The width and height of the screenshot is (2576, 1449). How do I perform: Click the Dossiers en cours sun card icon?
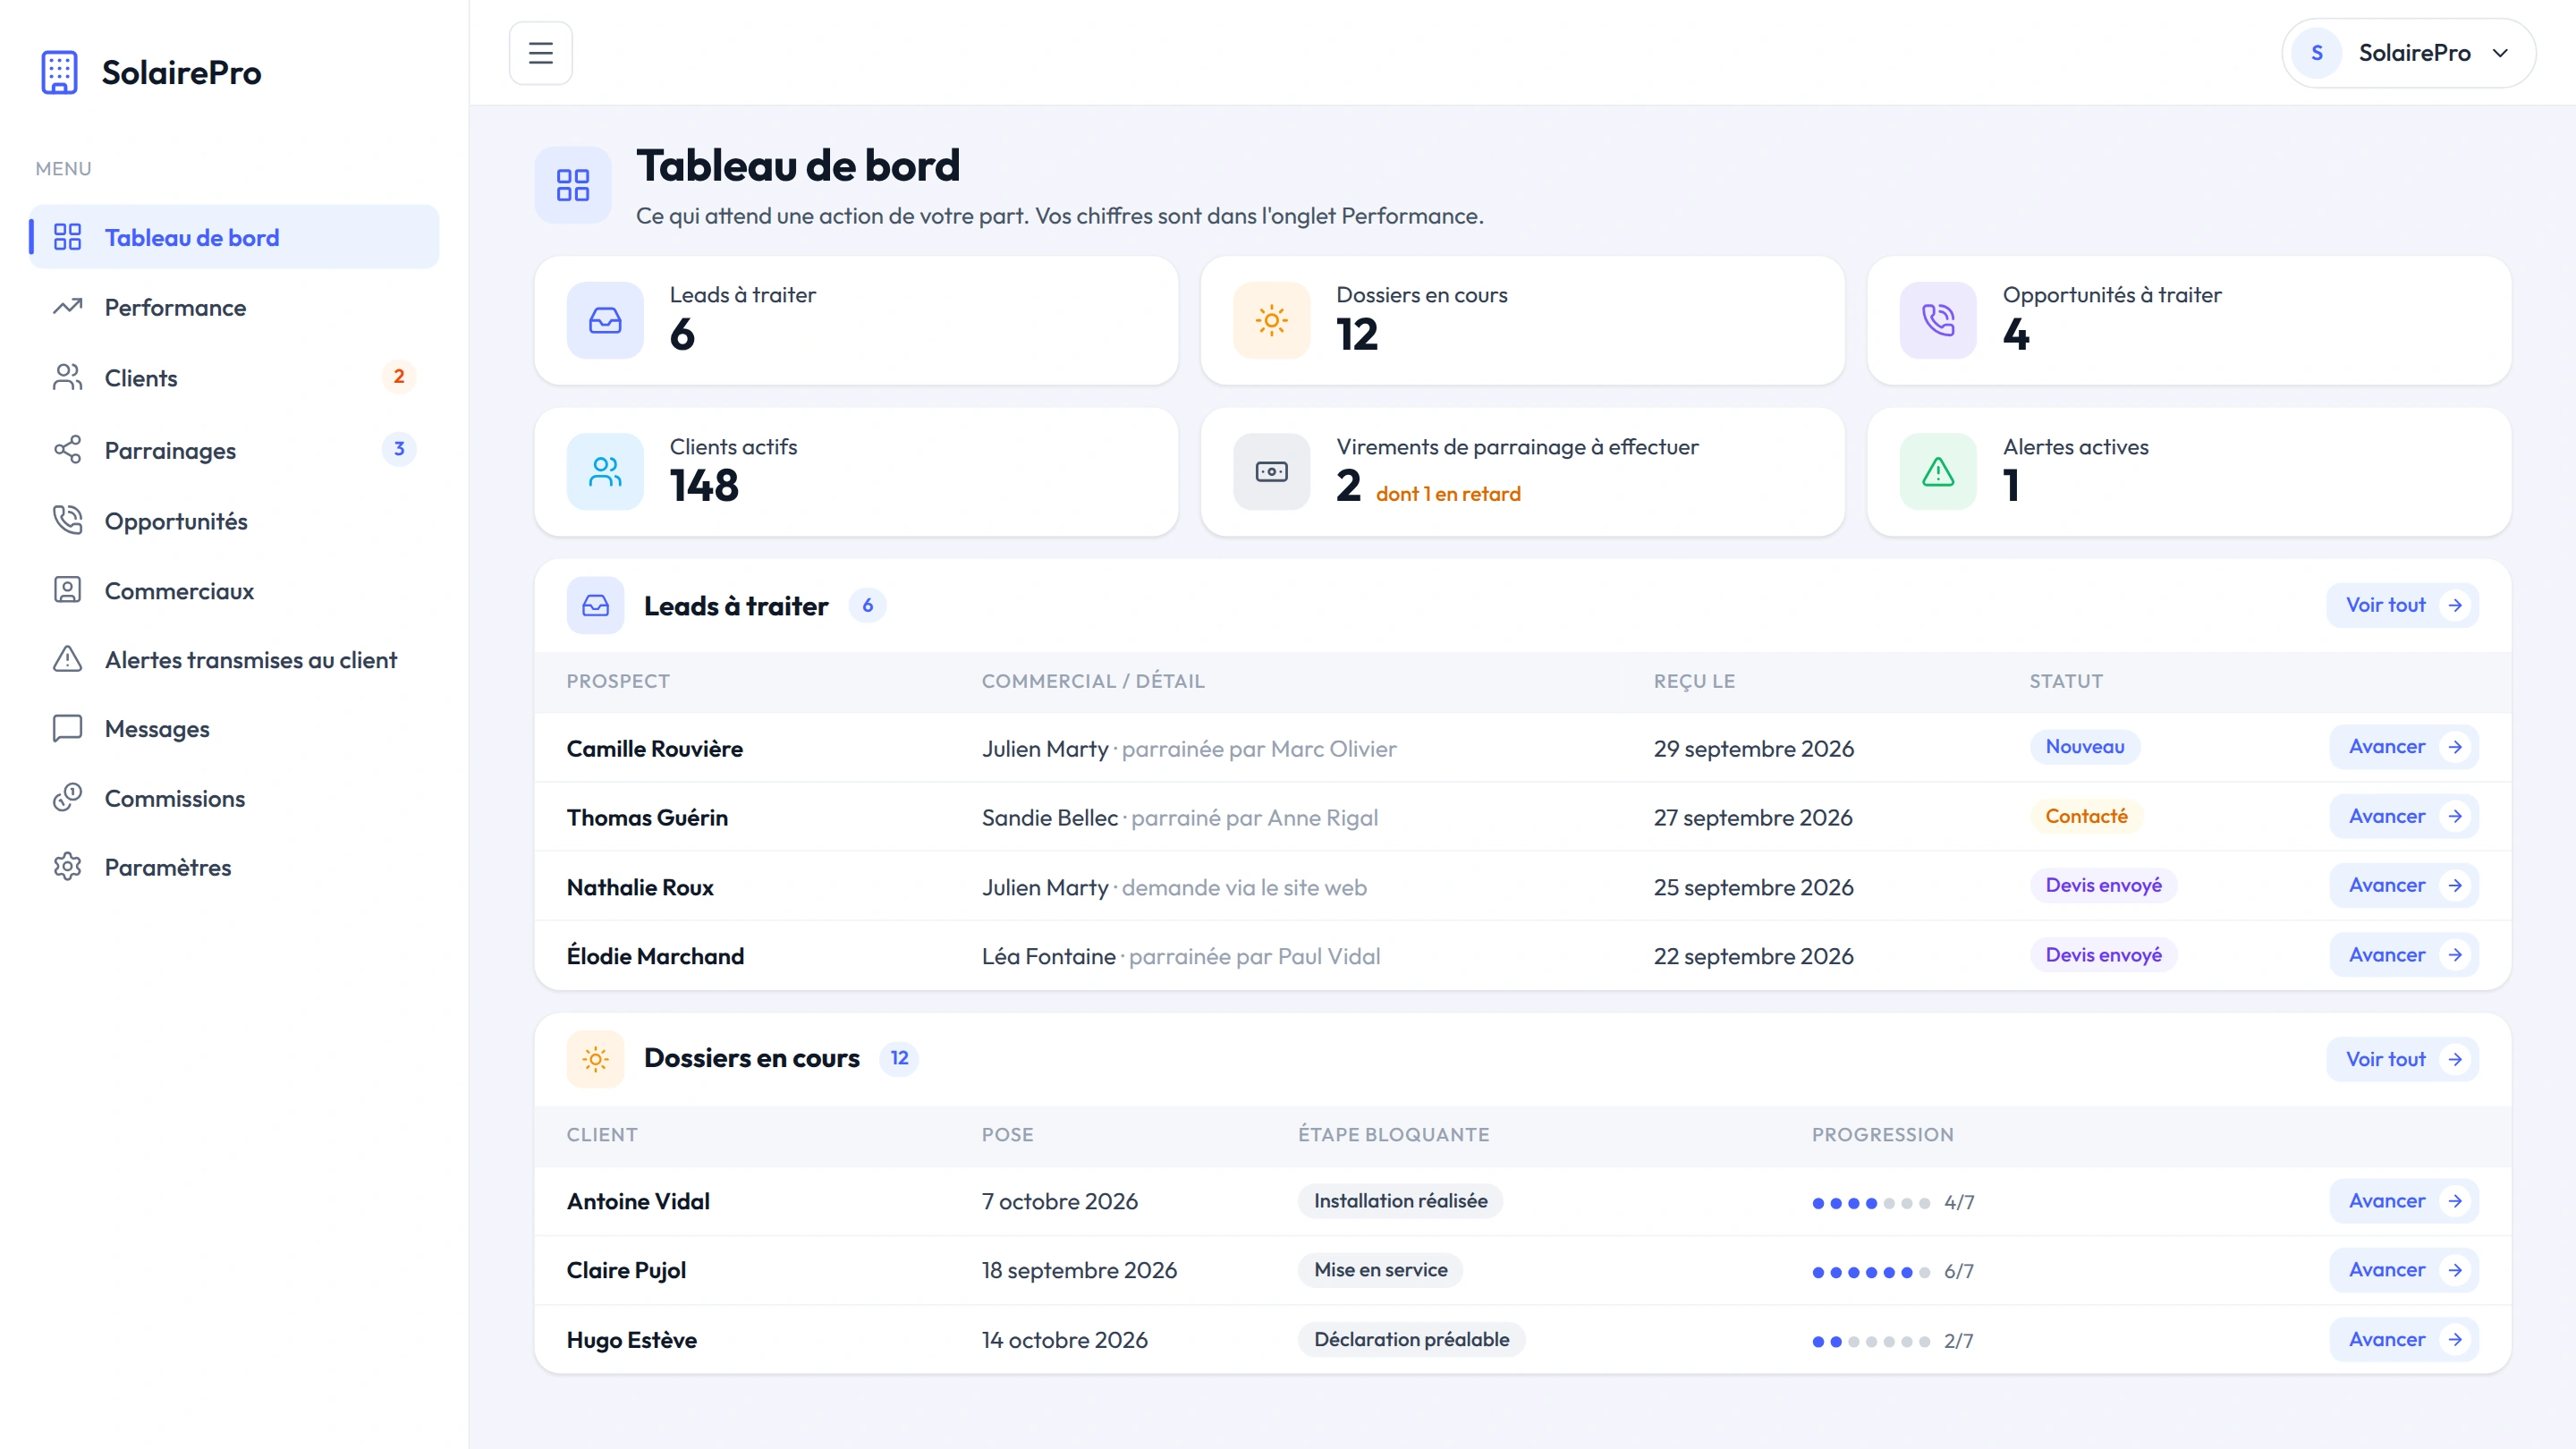coord(1271,320)
